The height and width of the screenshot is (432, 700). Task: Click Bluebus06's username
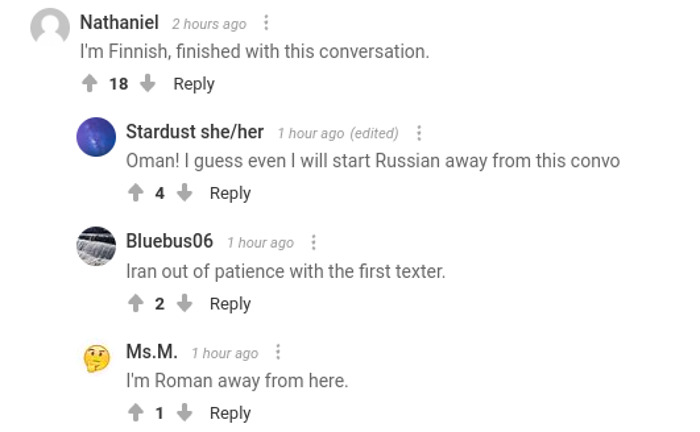click(x=169, y=241)
